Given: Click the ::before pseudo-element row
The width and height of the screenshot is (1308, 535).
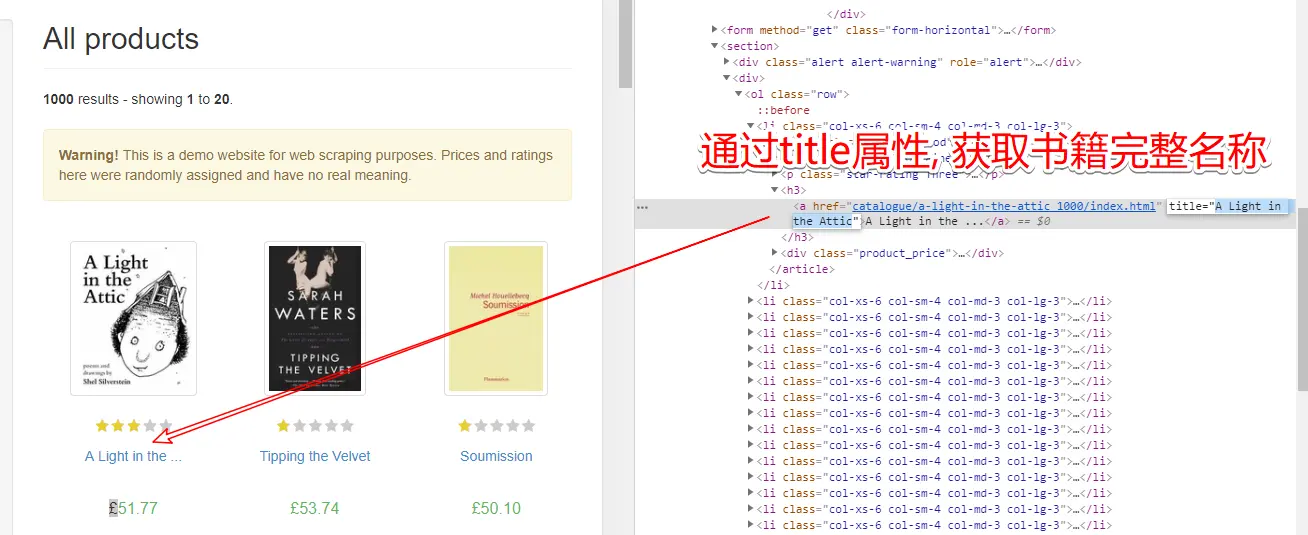Looking at the screenshot, I should (783, 110).
